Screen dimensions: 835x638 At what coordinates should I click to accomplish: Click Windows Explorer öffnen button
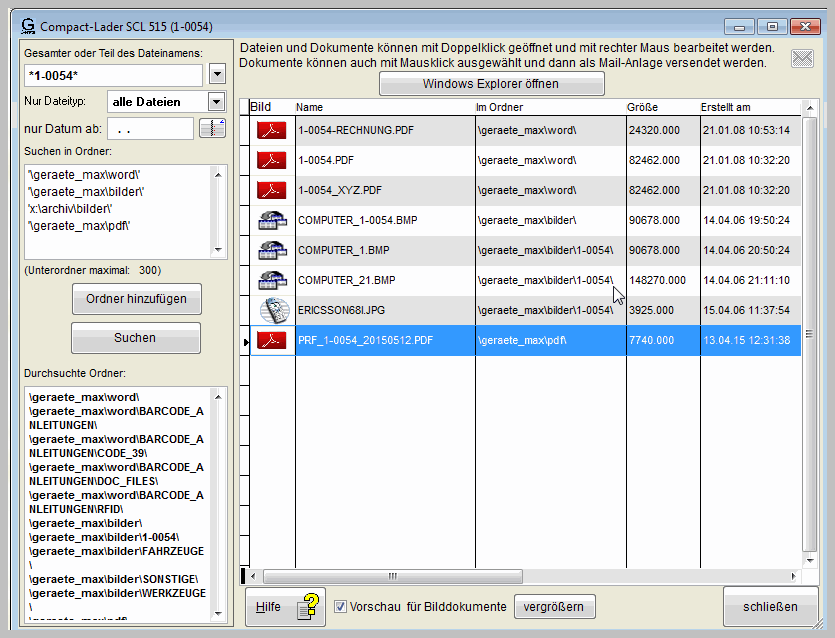[x=491, y=84]
